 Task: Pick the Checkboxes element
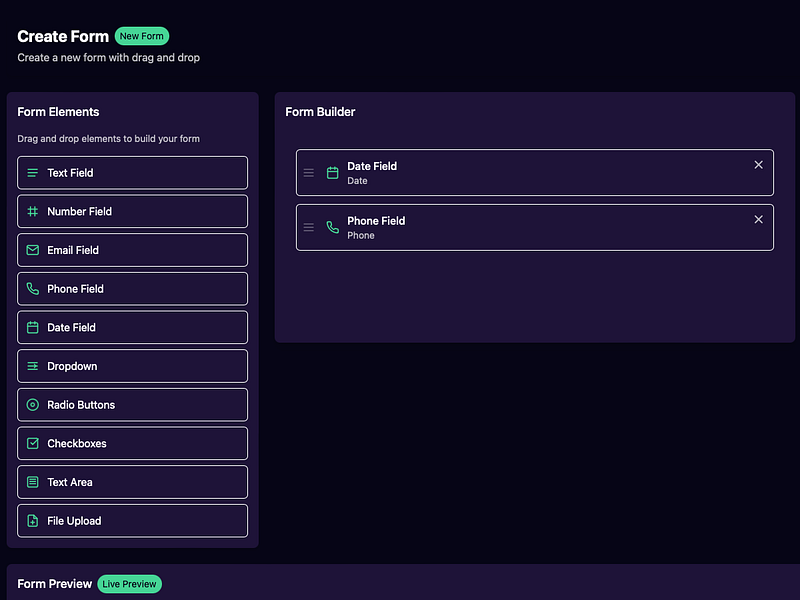[x=133, y=443]
